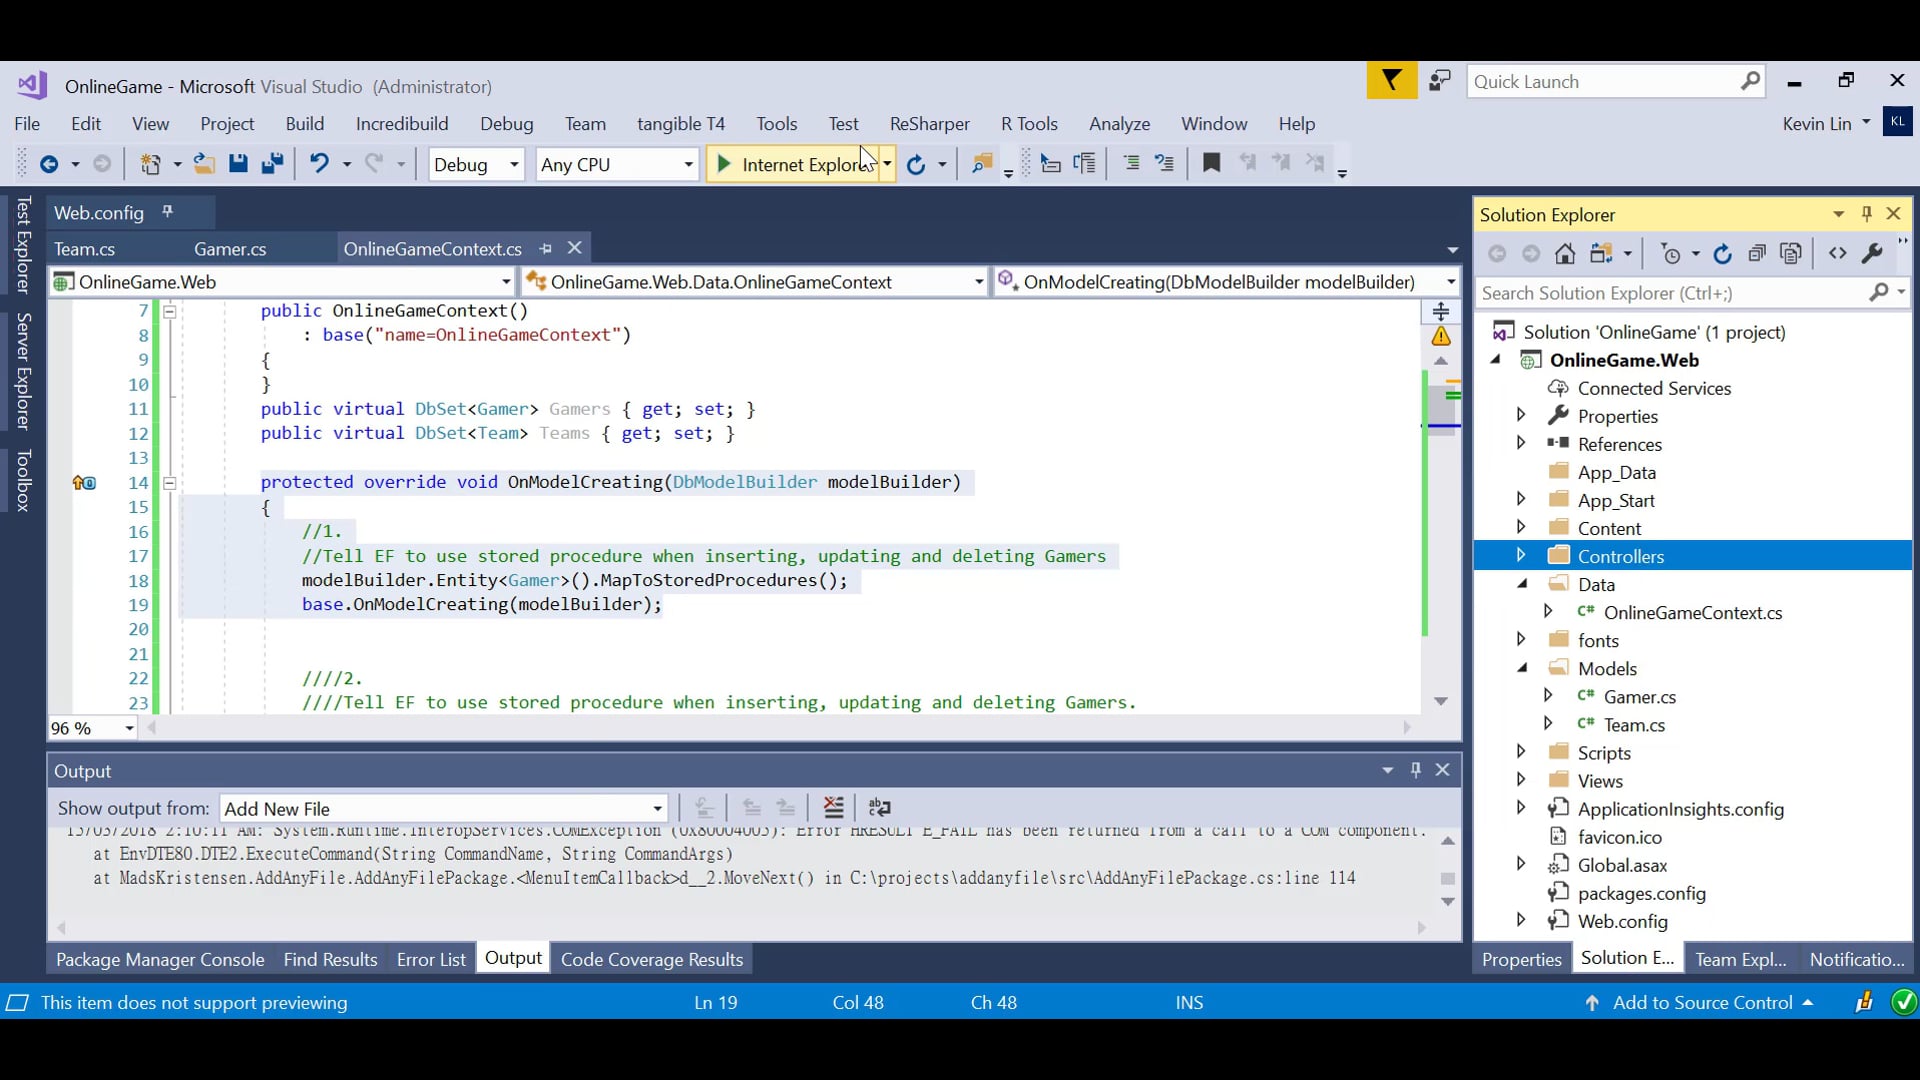Image resolution: width=1920 pixels, height=1080 pixels.
Task: Open the New File icon in toolbar
Action: [x=152, y=164]
